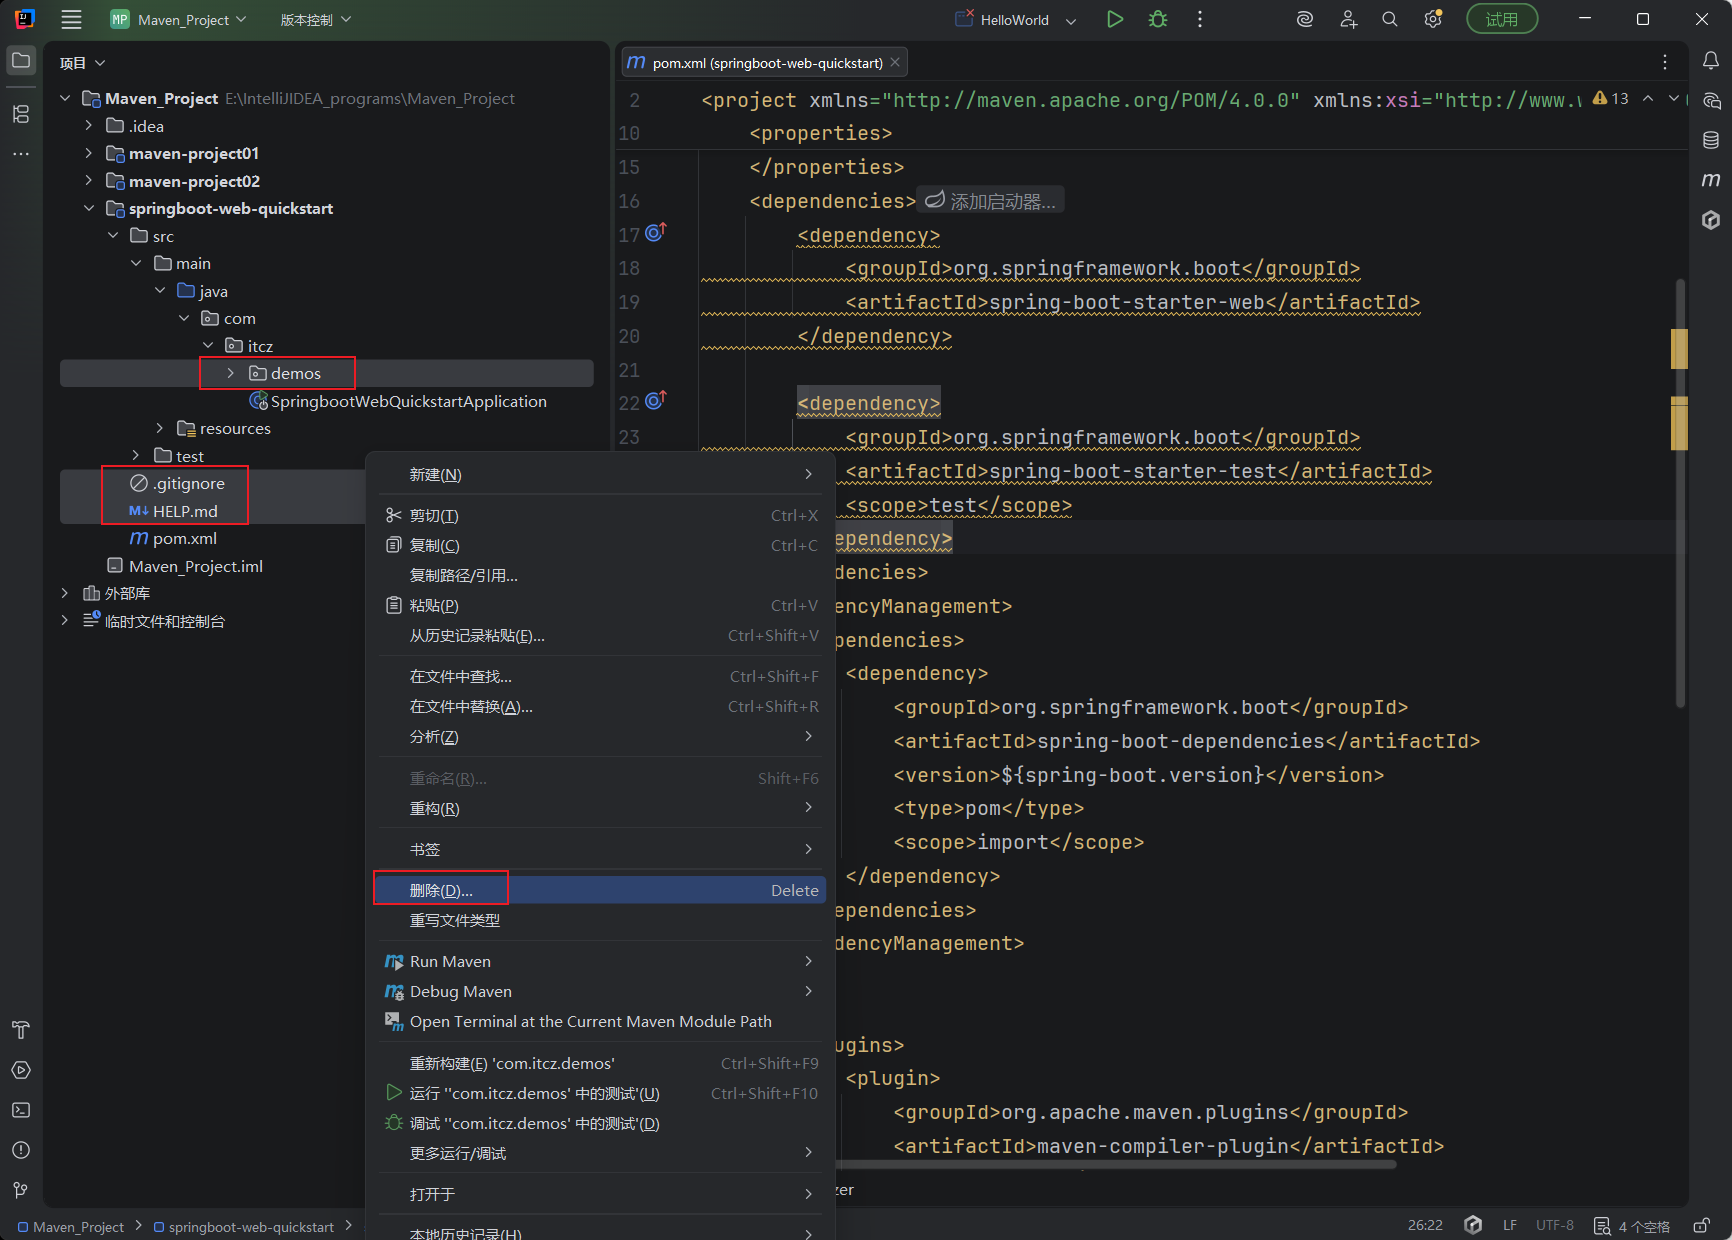Open the 13 warnings indicator
Image resolution: width=1732 pixels, height=1240 pixels.
(x=1611, y=98)
